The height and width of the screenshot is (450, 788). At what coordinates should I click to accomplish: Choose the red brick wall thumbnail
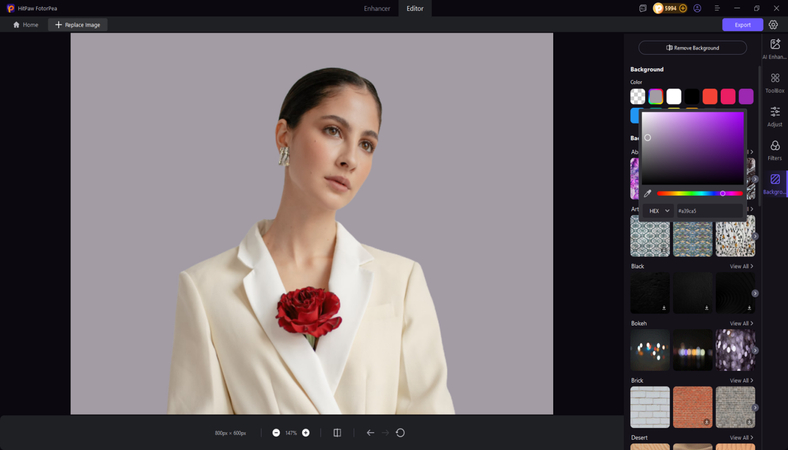tap(693, 407)
